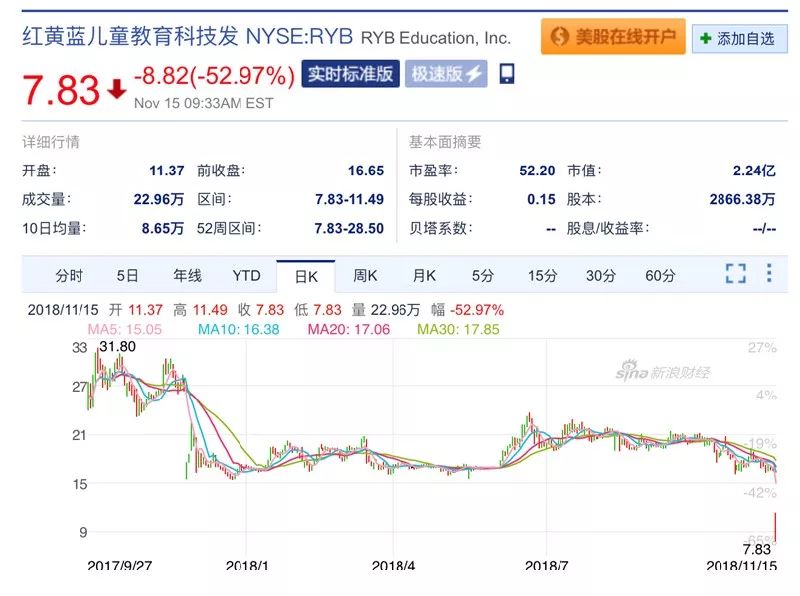The image size is (800, 596).
Task: Click the MA30: 17.85 indicator label
Action: point(458,329)
